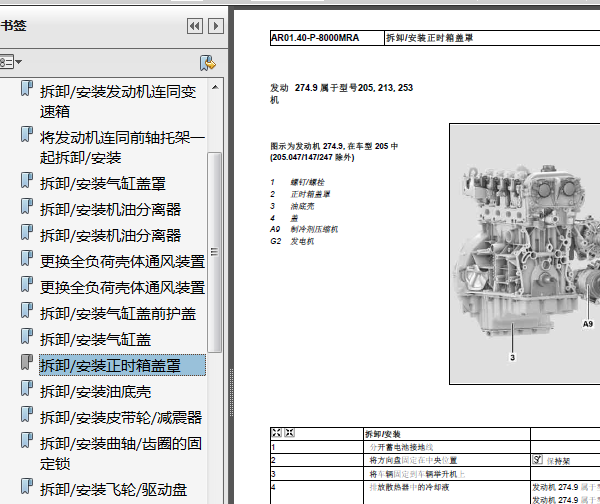The image size is (600, 504).
Task: Click bookmark icon beside 拆卸/安装发动机连同变速箱
Action: click(27, 88)
